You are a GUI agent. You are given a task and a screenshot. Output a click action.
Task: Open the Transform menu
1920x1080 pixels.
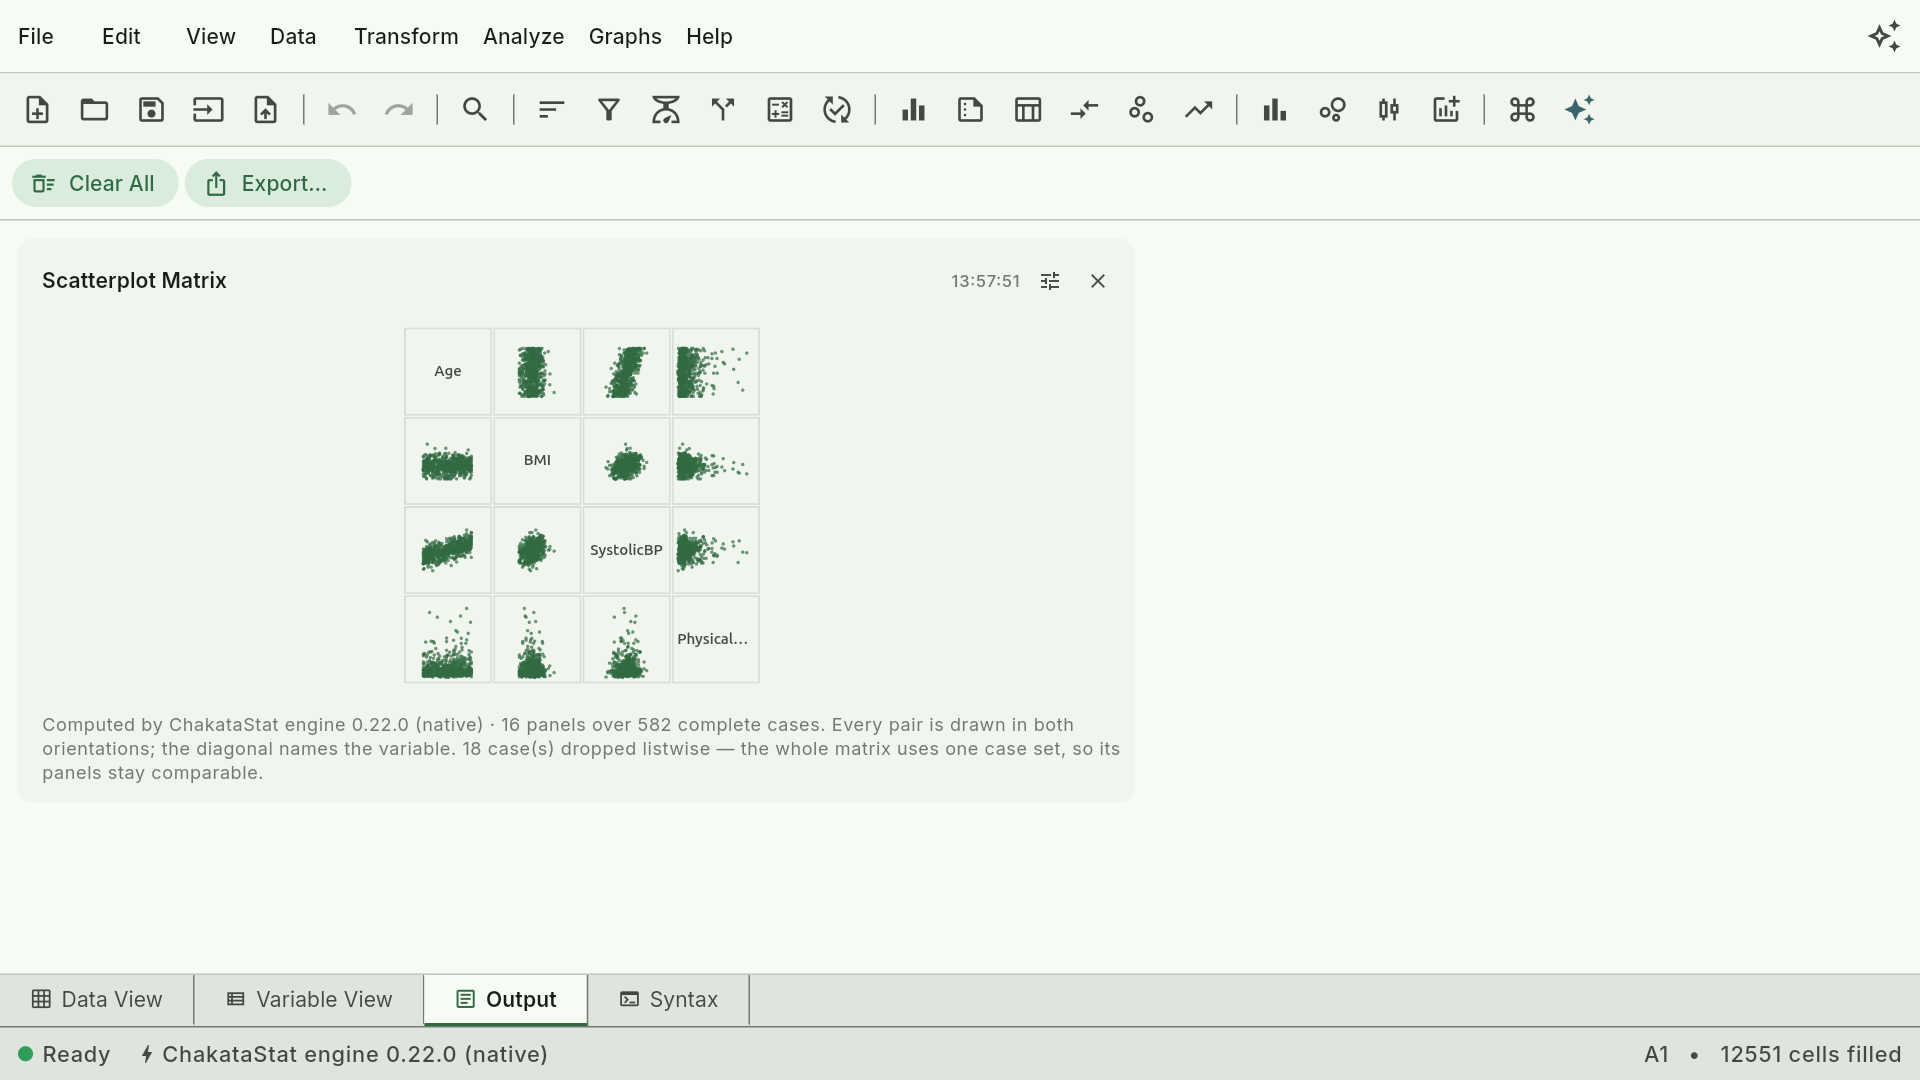point(406,36)
